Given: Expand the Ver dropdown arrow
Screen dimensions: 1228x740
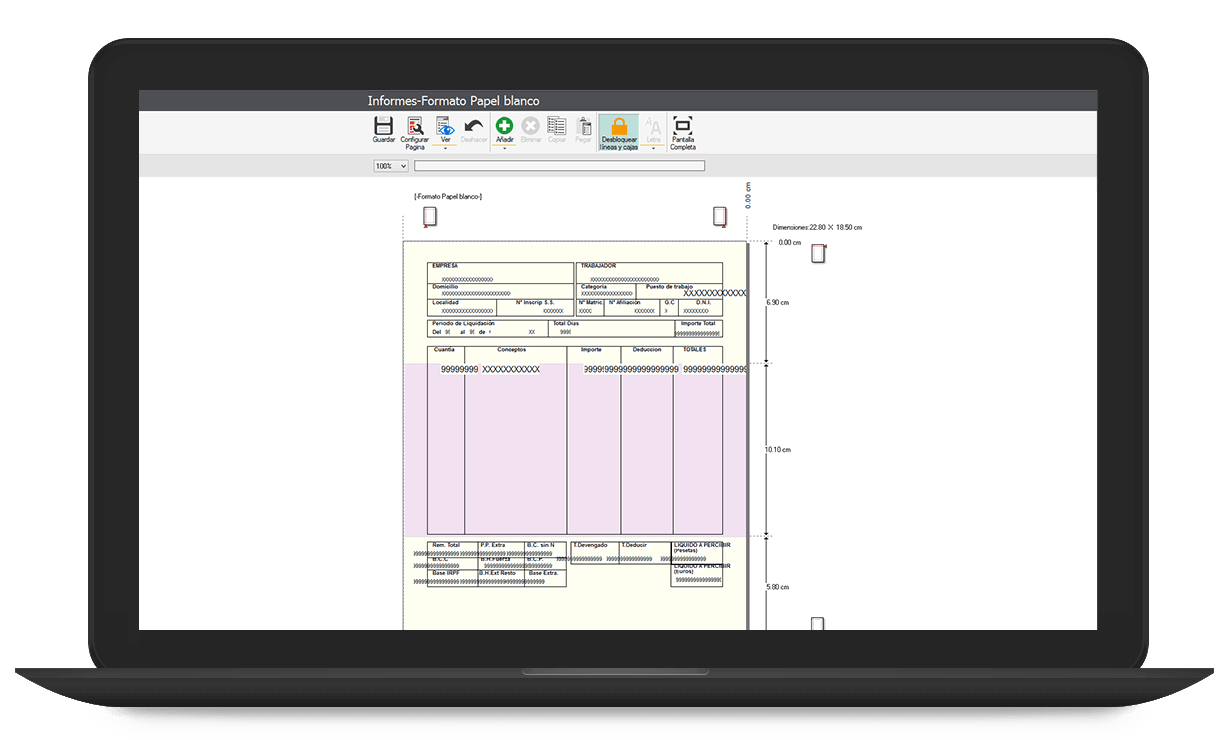Looking at the screenshot, I should point(445,149).
